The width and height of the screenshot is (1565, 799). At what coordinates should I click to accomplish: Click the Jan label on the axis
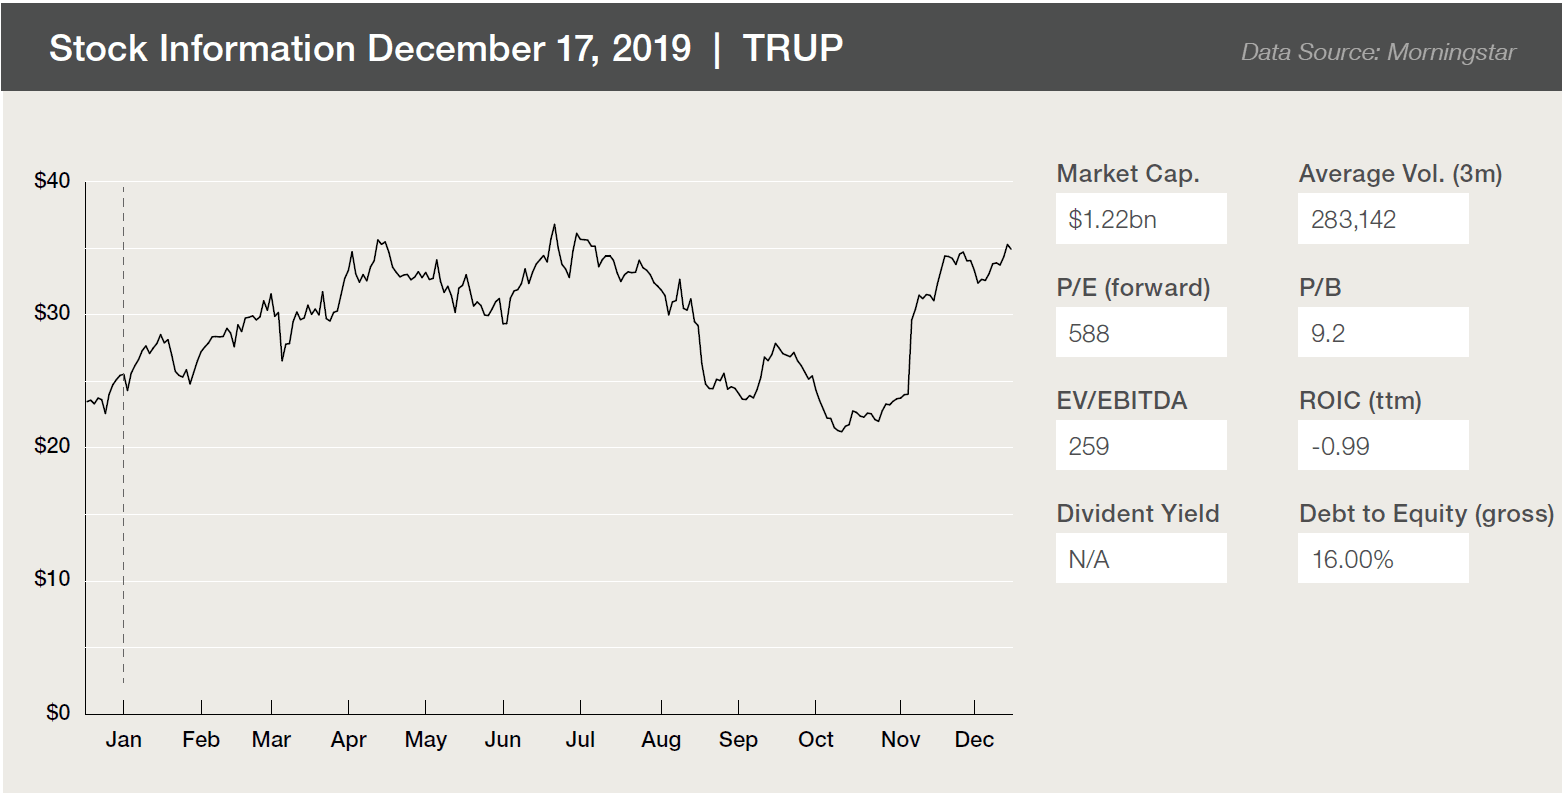point(123,740)
